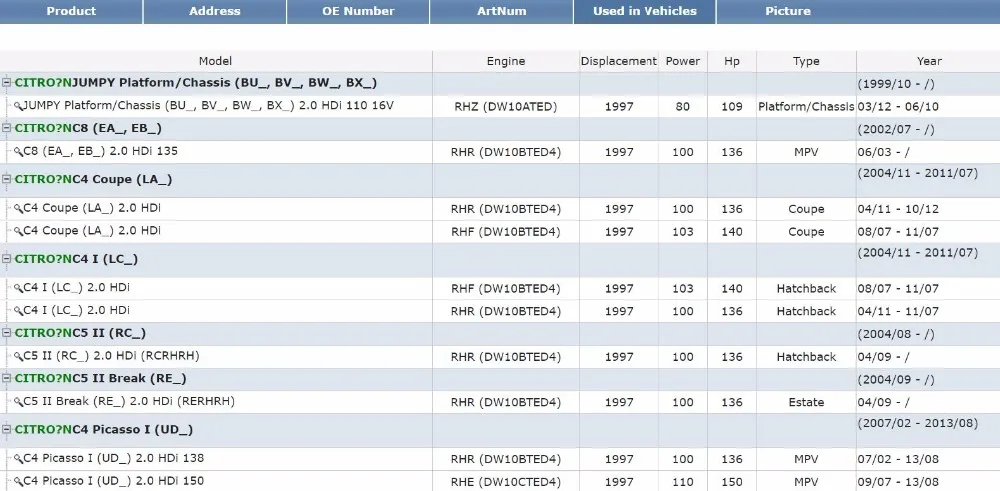Open model JUMPY Platform/Chassis 2.0 HDi 110 16V
This screenshot has width=1000, height=491.
208,105
